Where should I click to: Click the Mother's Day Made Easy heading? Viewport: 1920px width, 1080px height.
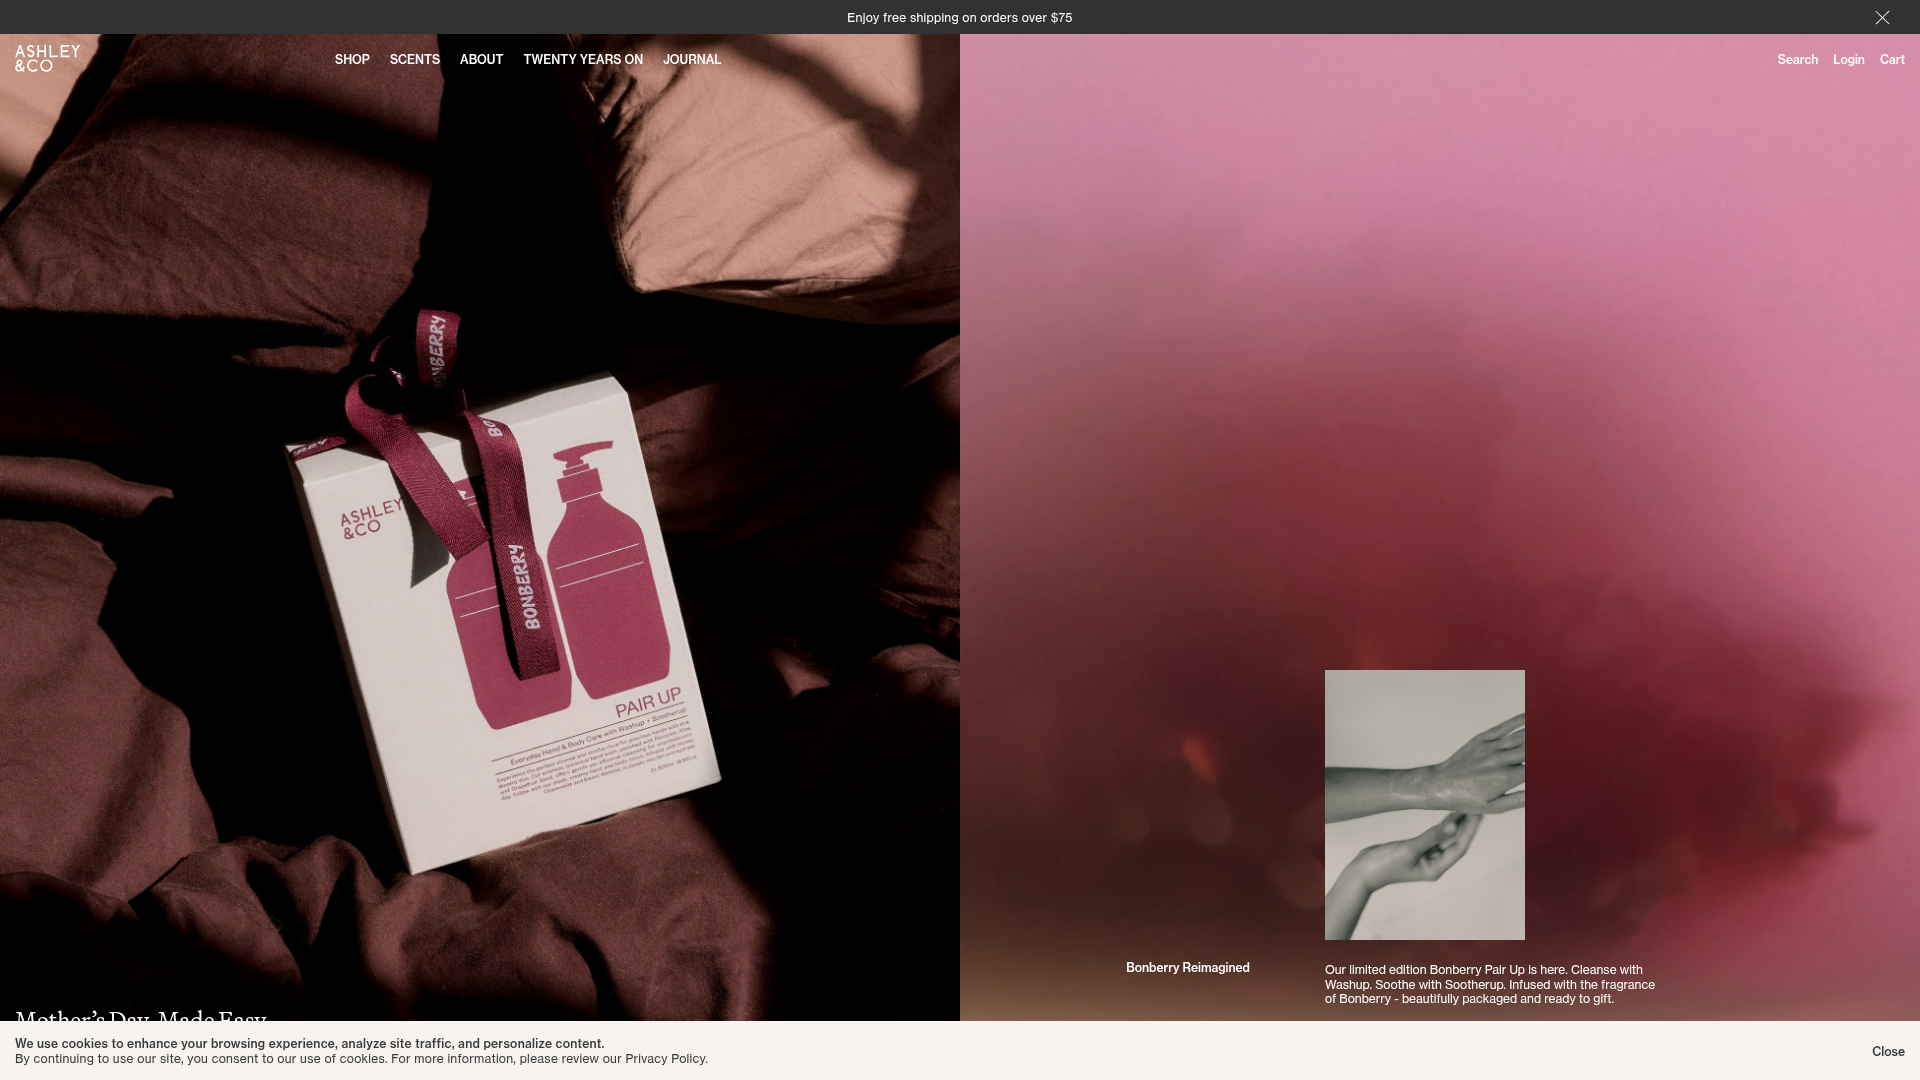140,1016
